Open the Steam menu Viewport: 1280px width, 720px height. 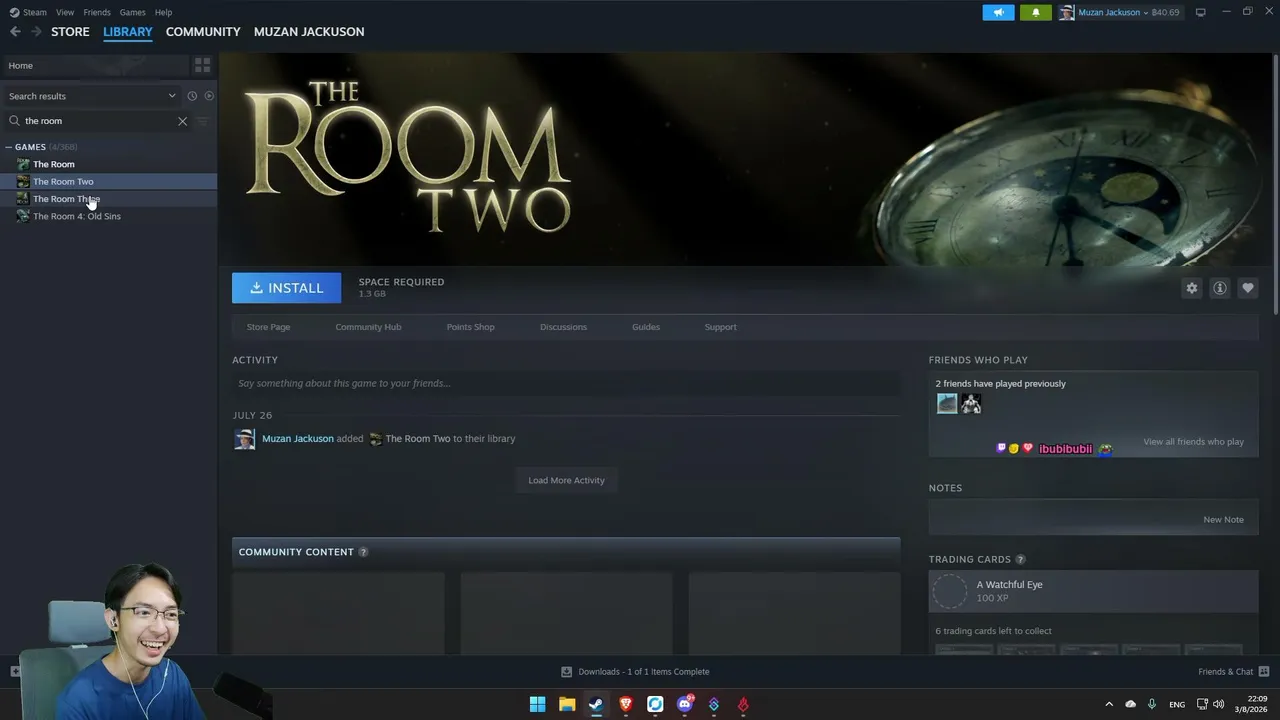click(35, 12)
